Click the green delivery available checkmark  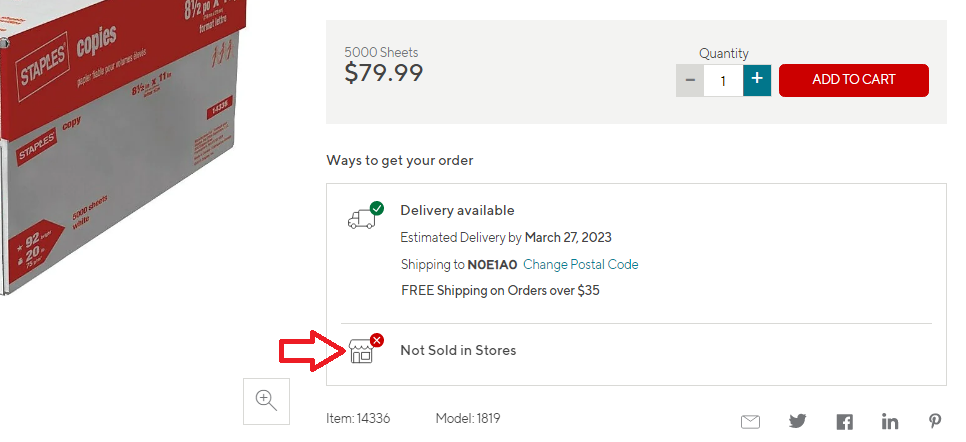pyautogui.click(x=377, y=208)
